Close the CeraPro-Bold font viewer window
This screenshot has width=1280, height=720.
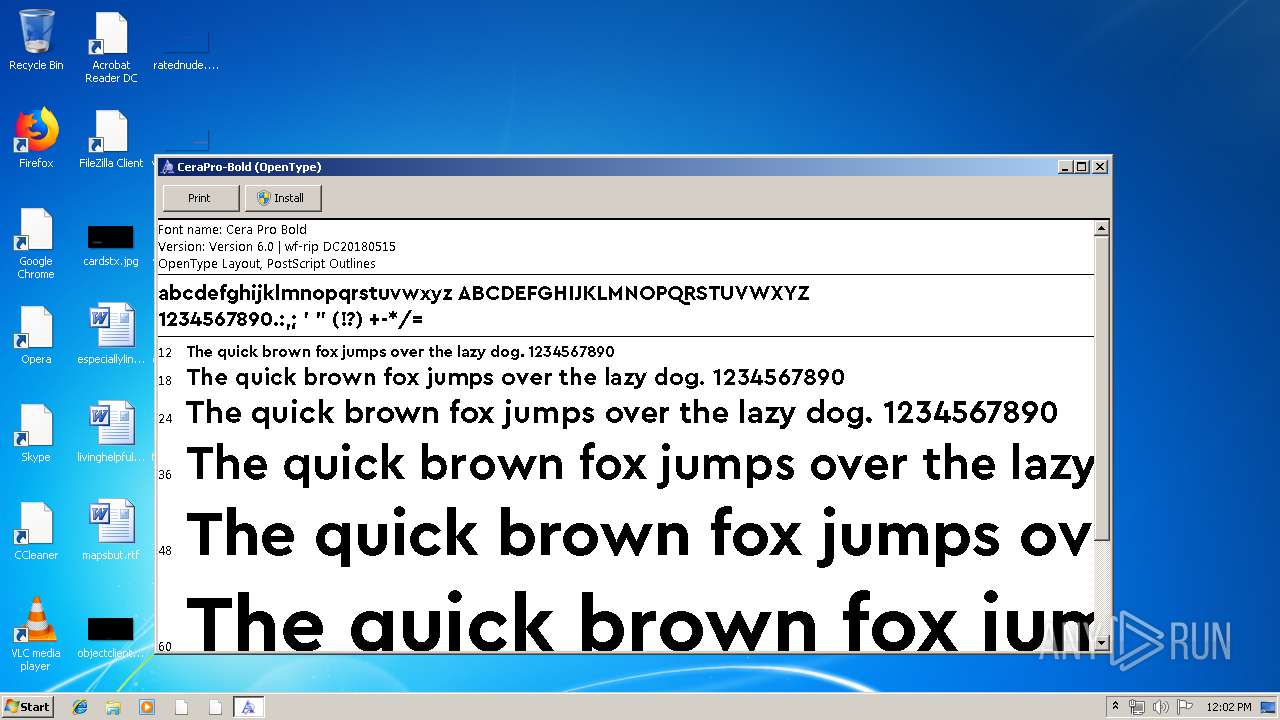click(1100, 167)
